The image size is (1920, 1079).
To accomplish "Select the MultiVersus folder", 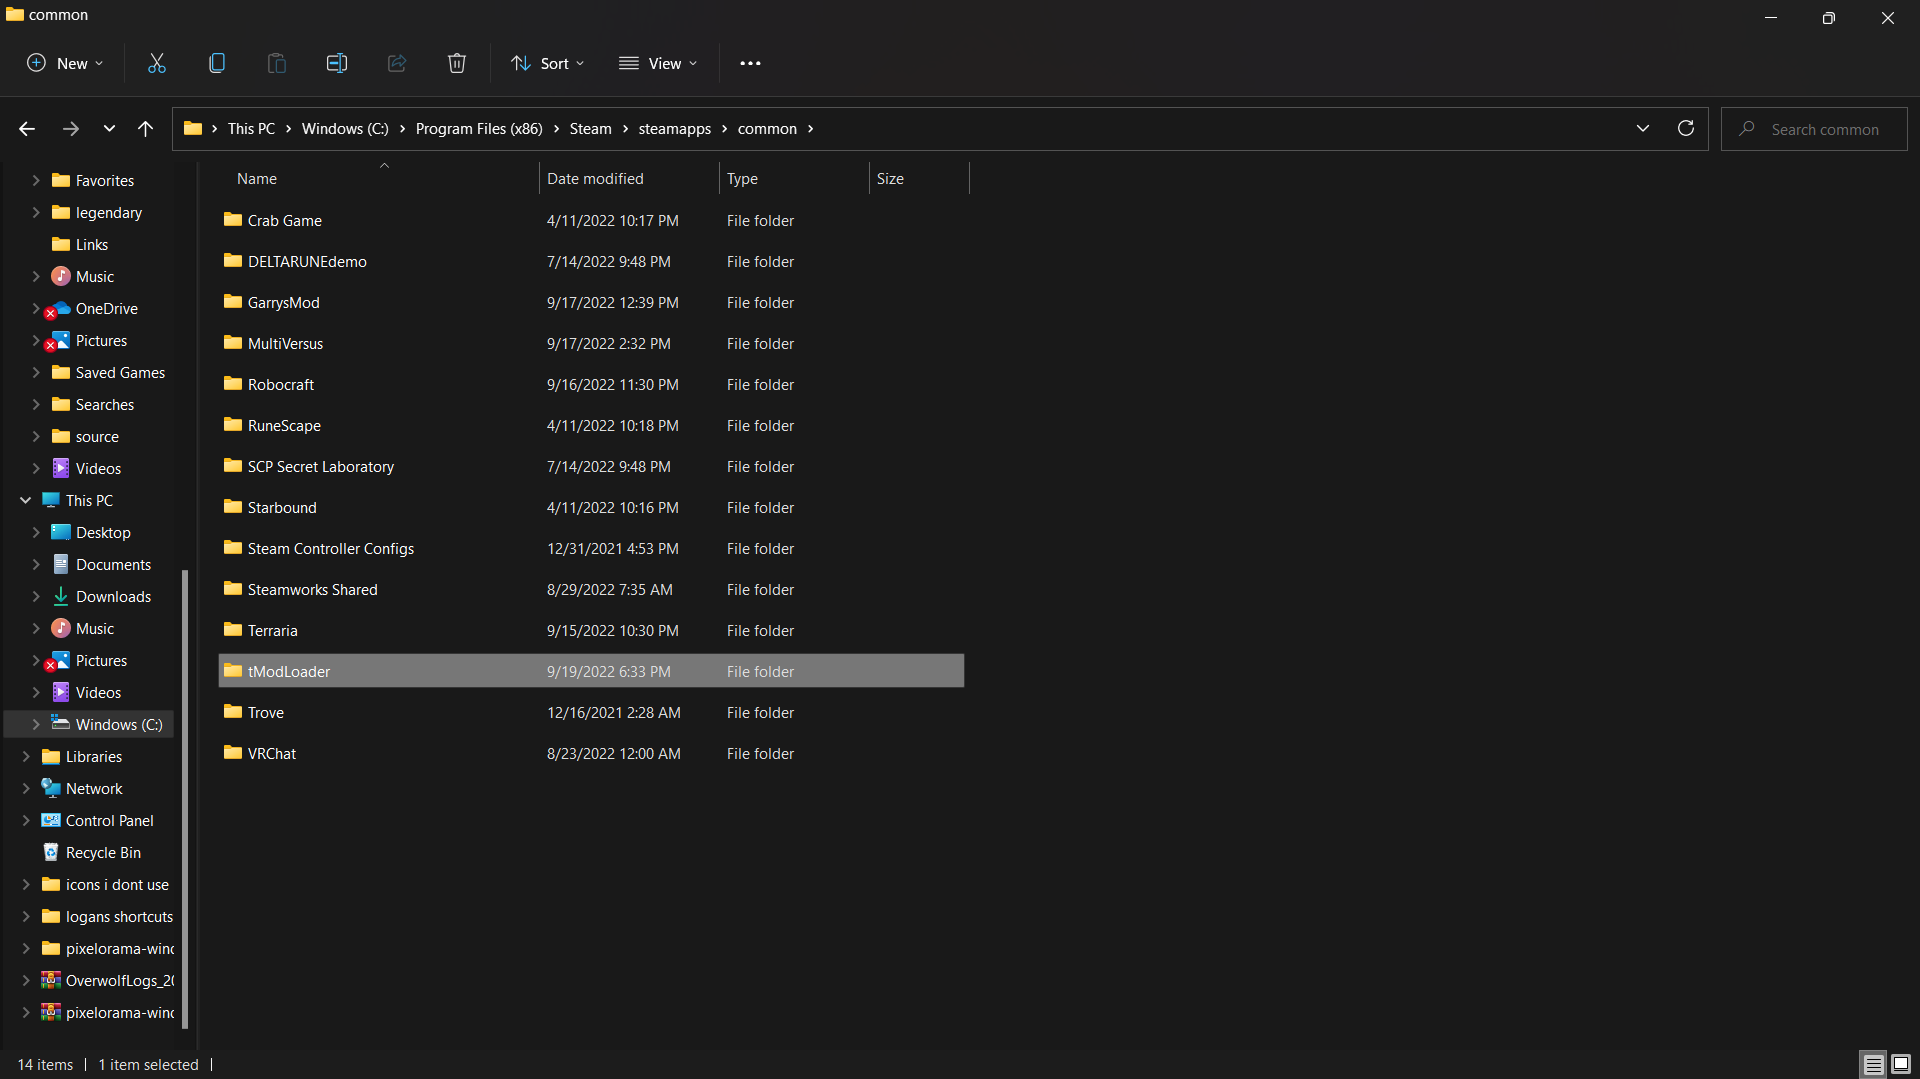I will click(591, 343).
